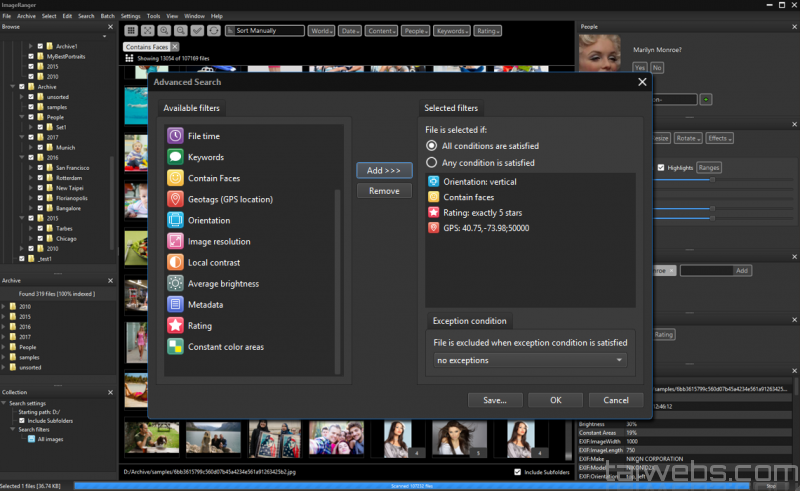
Task: Select the File time filter icon
Action: click(175, 136)
